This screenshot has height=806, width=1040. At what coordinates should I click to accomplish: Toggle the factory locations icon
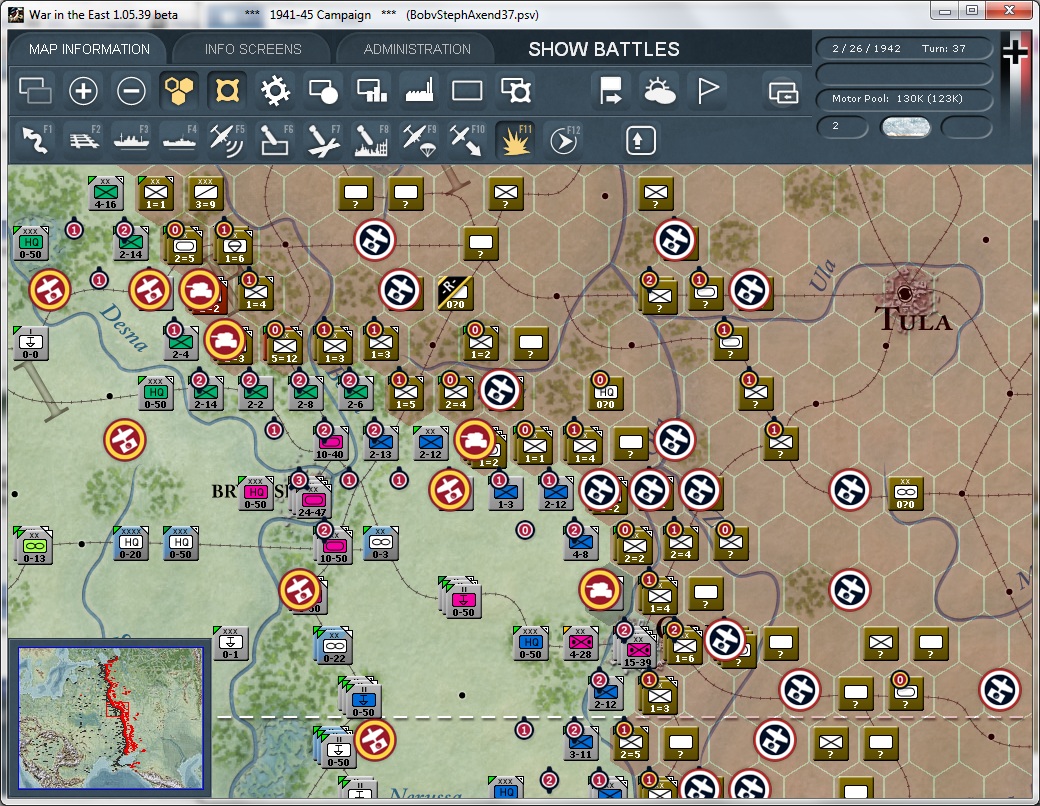[419, 91]
